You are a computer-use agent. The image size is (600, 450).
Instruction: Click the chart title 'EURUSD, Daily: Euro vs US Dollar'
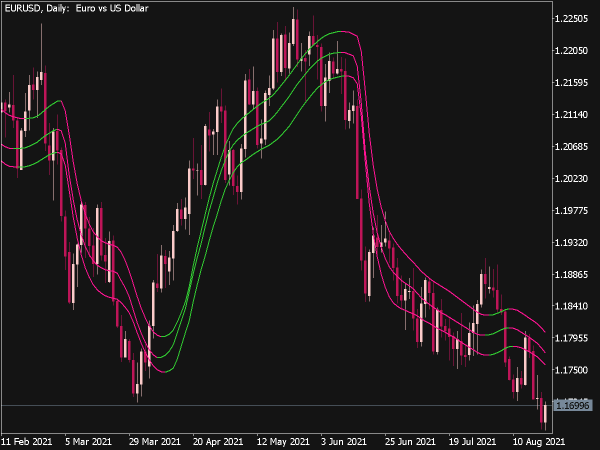(x=76, y=8)
